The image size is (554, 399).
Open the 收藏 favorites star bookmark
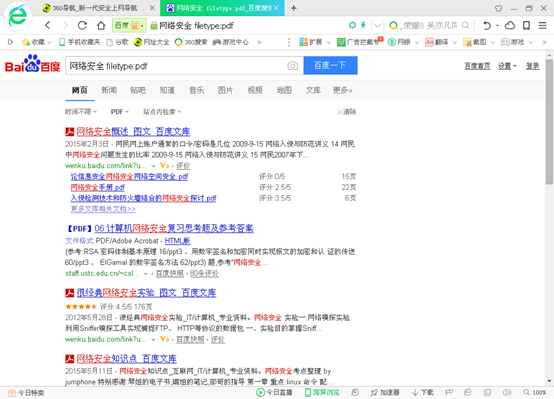coord(36,42)
